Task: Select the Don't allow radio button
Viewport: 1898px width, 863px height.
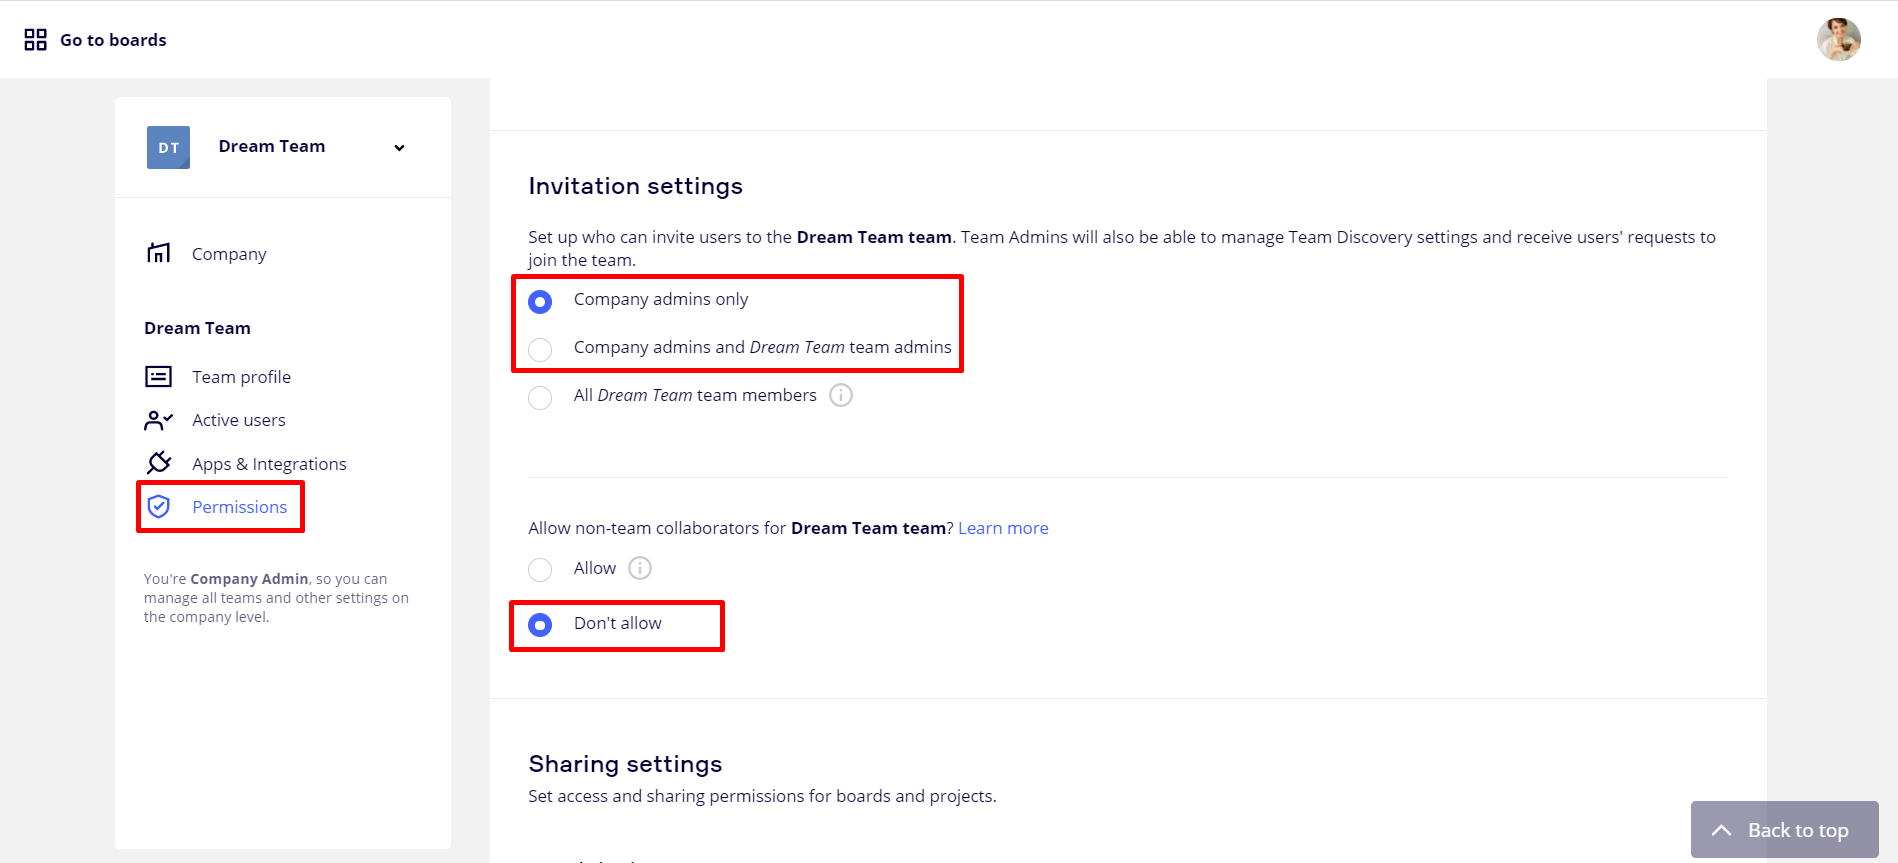Action: pos(540,625)
